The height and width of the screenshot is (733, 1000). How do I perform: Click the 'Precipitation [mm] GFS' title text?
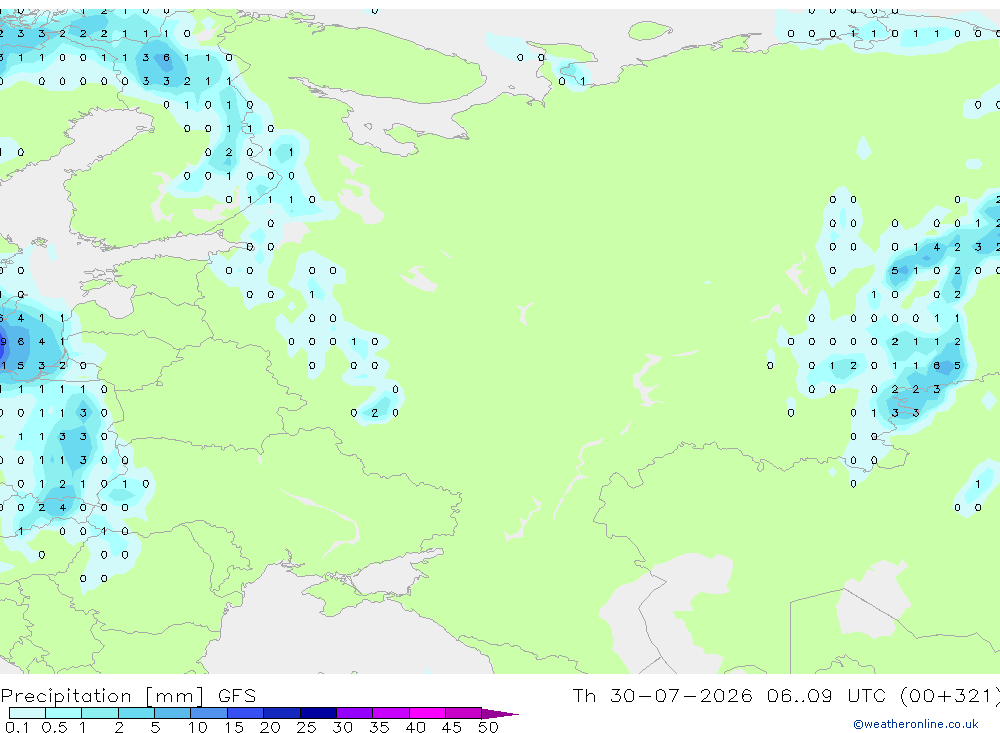(x=128, y=695)
